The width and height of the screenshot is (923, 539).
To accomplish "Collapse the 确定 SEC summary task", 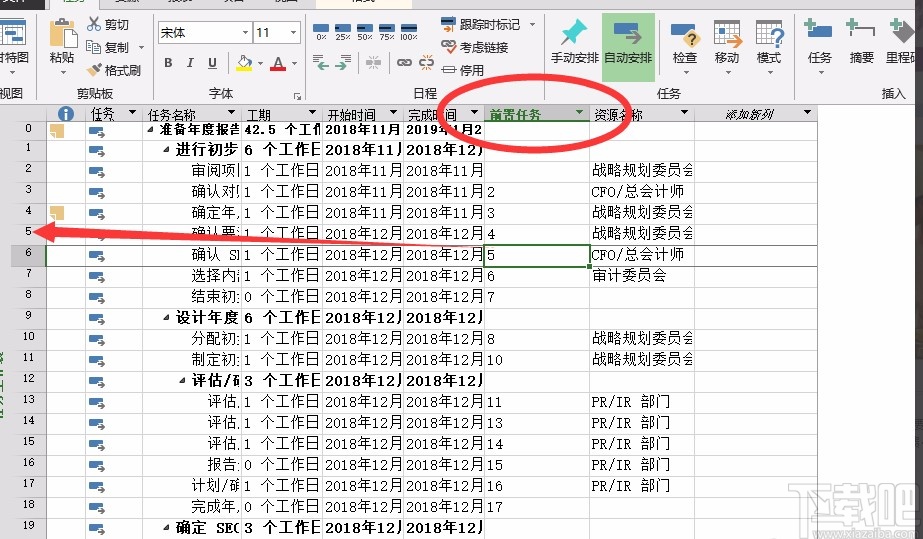I will click(167, 528).
